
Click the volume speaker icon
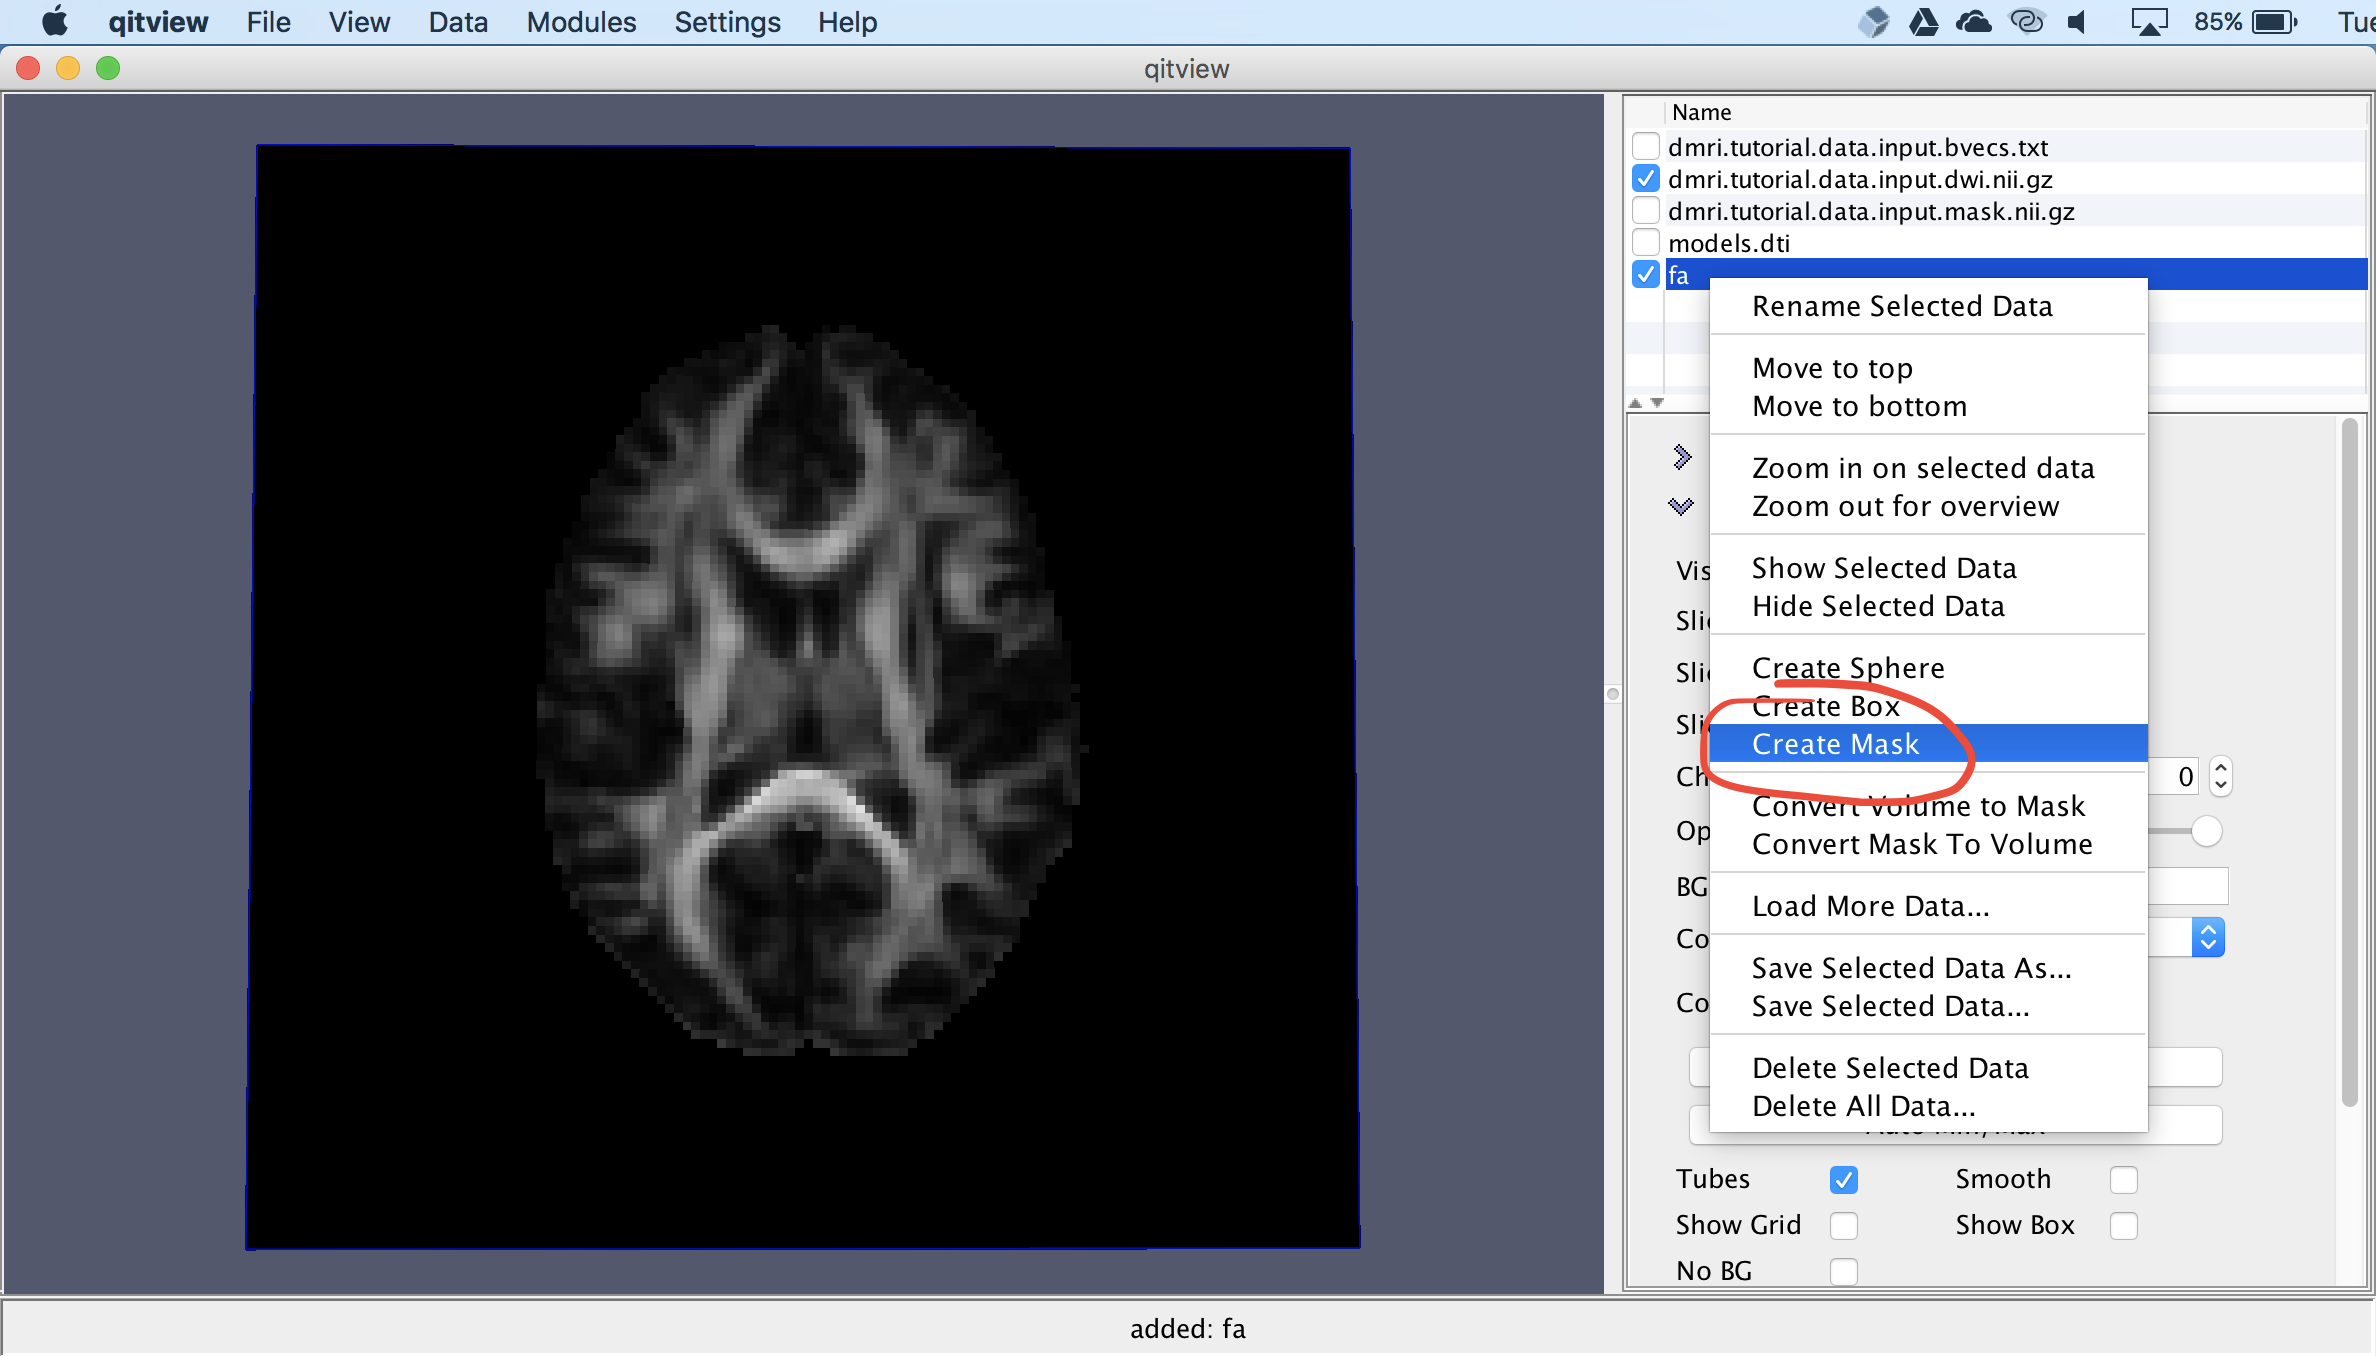(2078, 22)
